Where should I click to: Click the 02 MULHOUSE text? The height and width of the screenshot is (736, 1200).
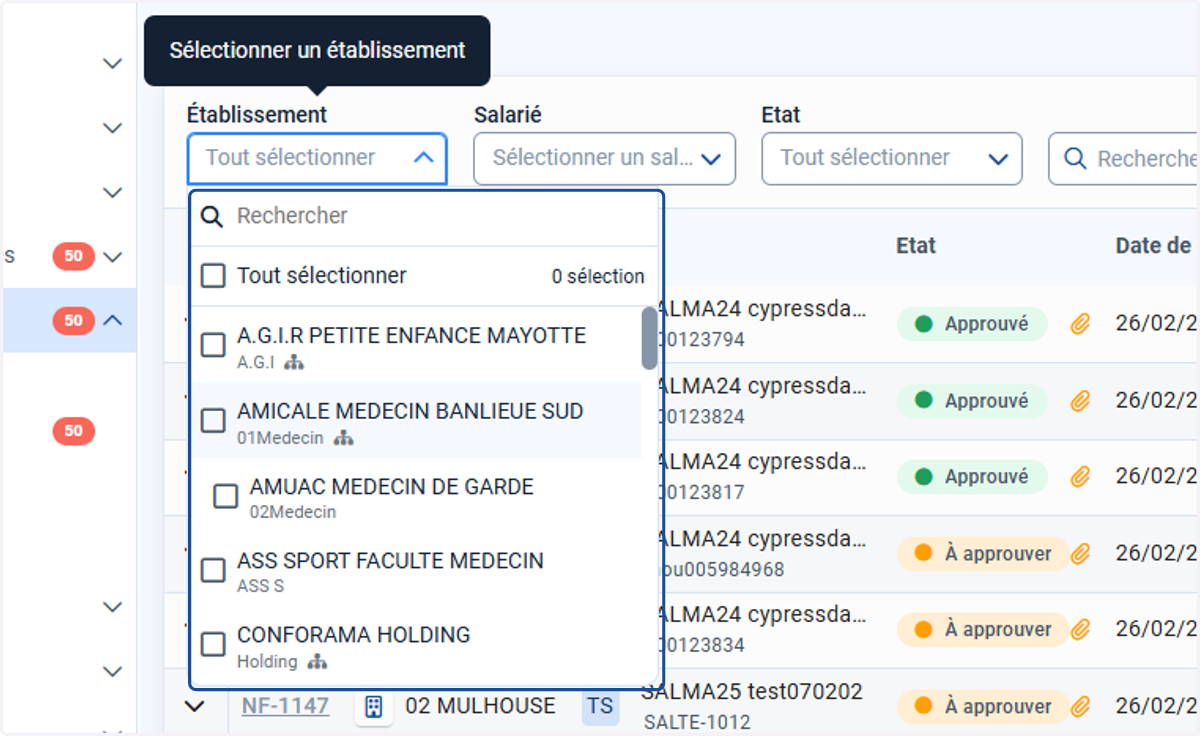tap(480, 706)
